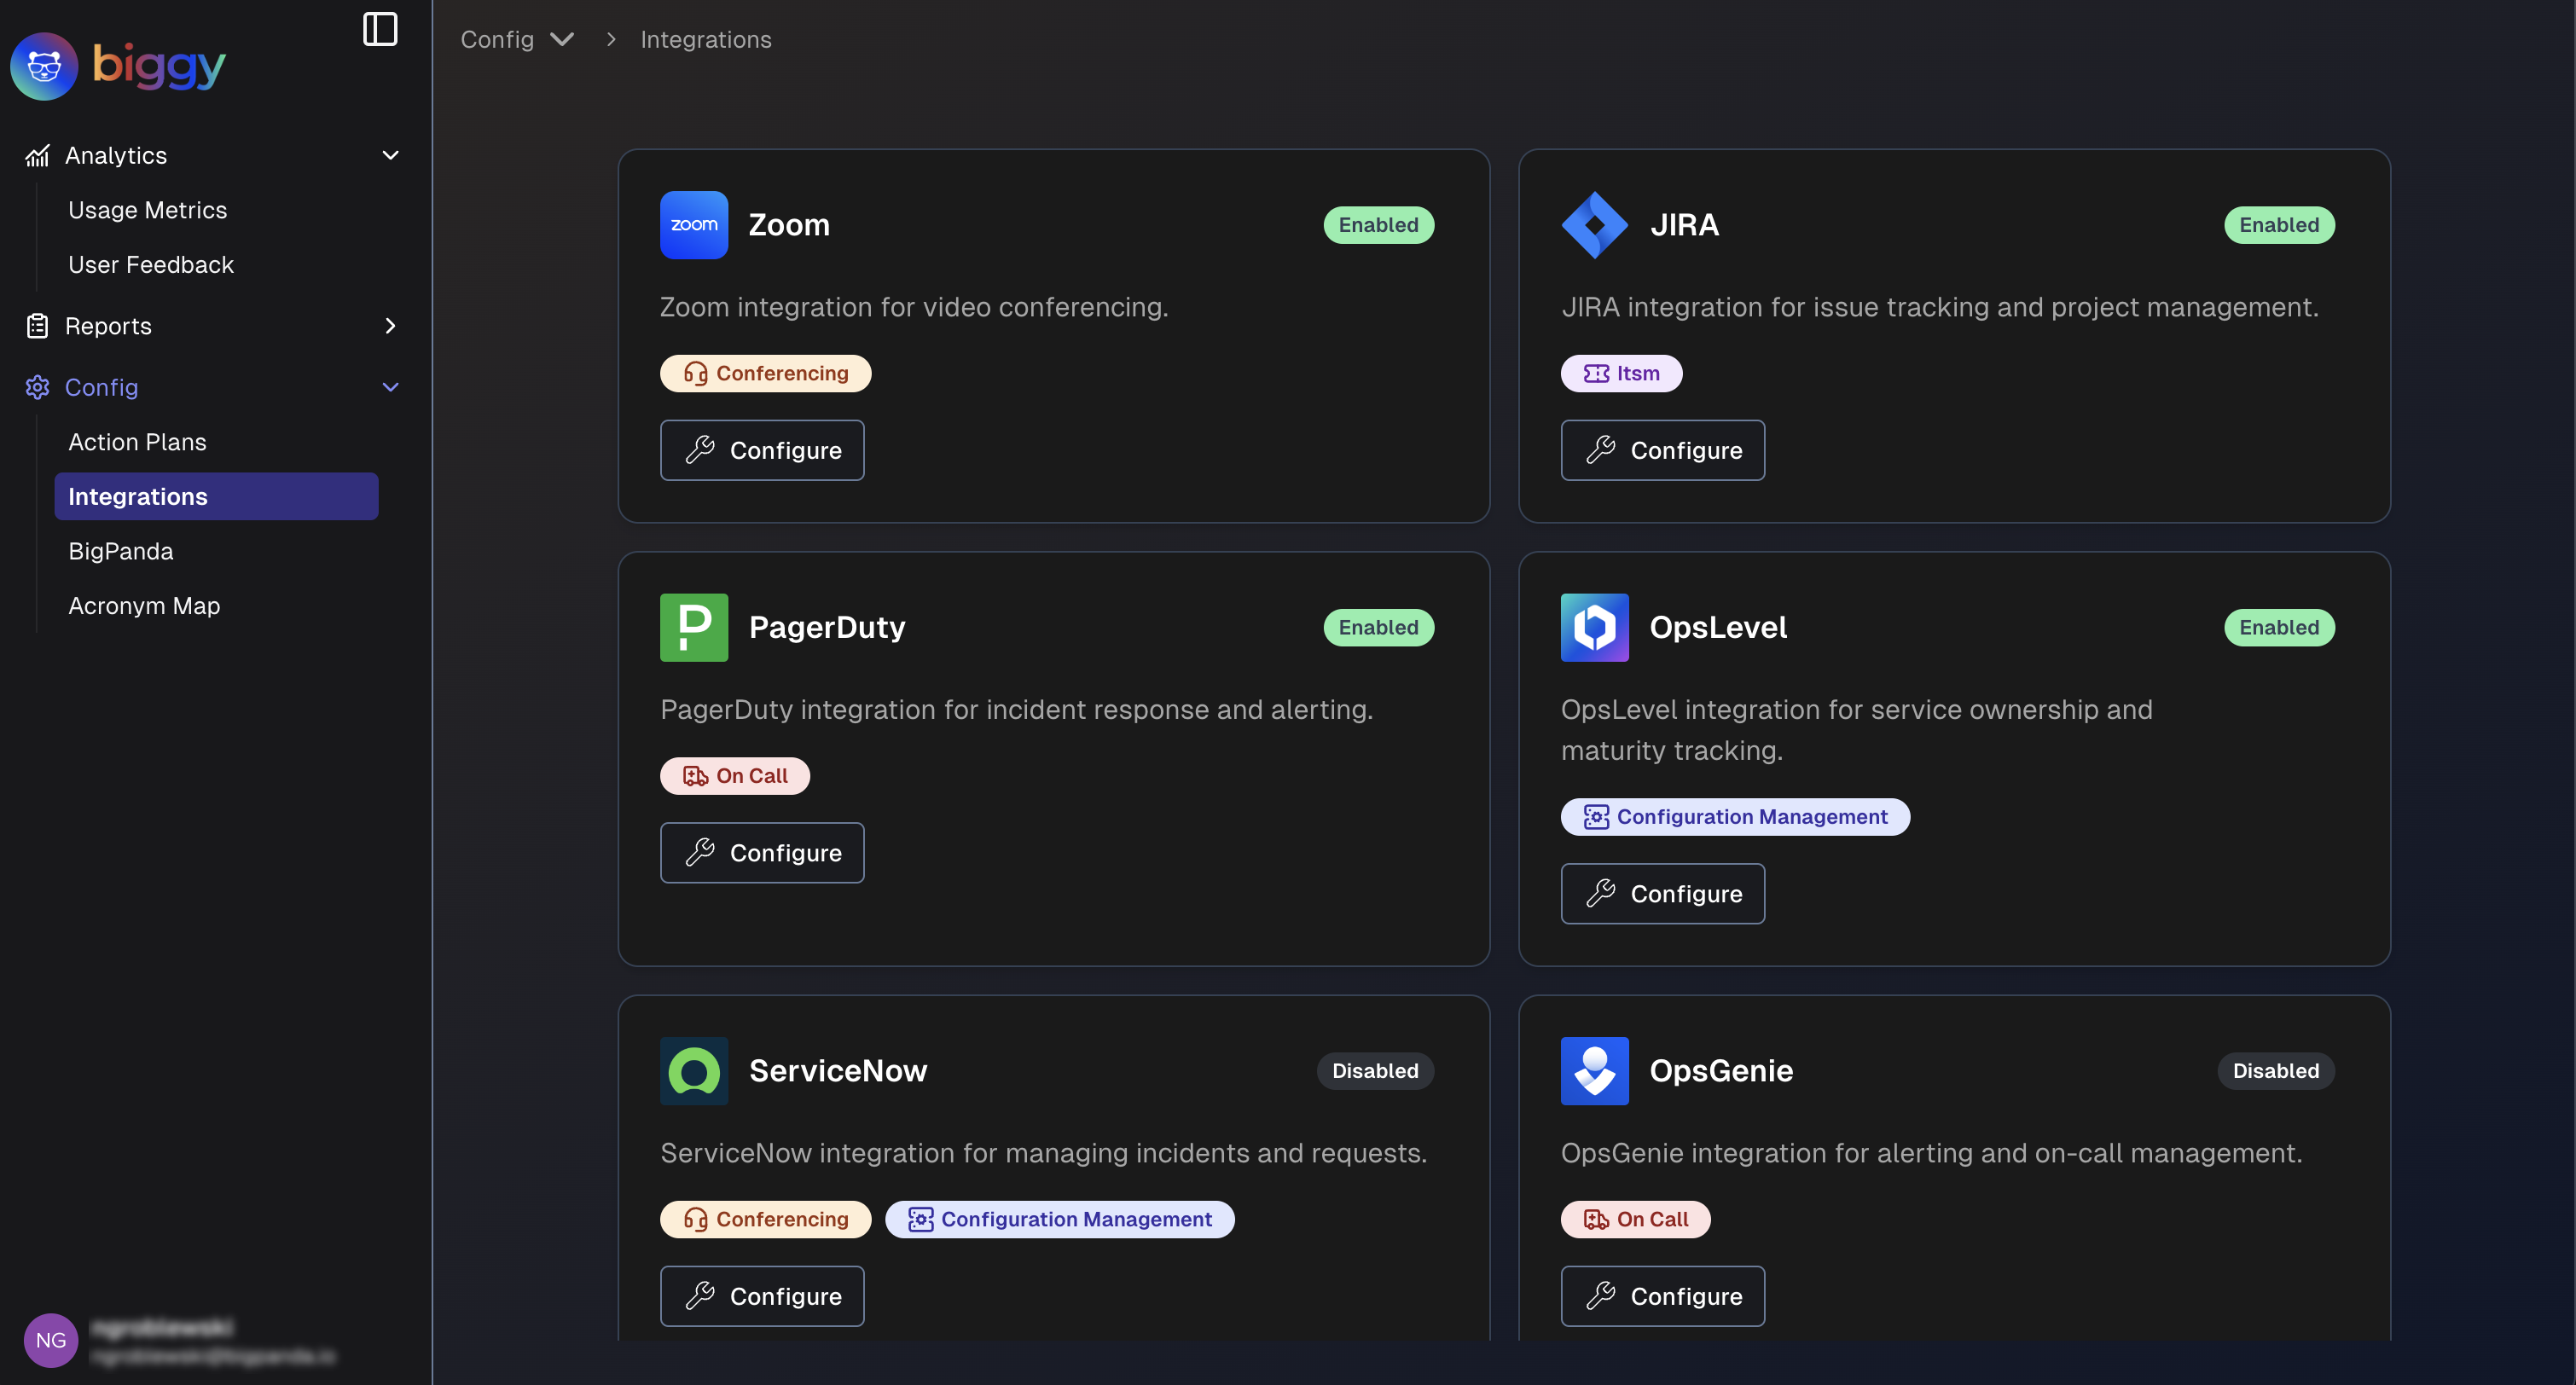Click the ServiceNow integration icon
The image size is (2576, 1385).
[694, 1069]
